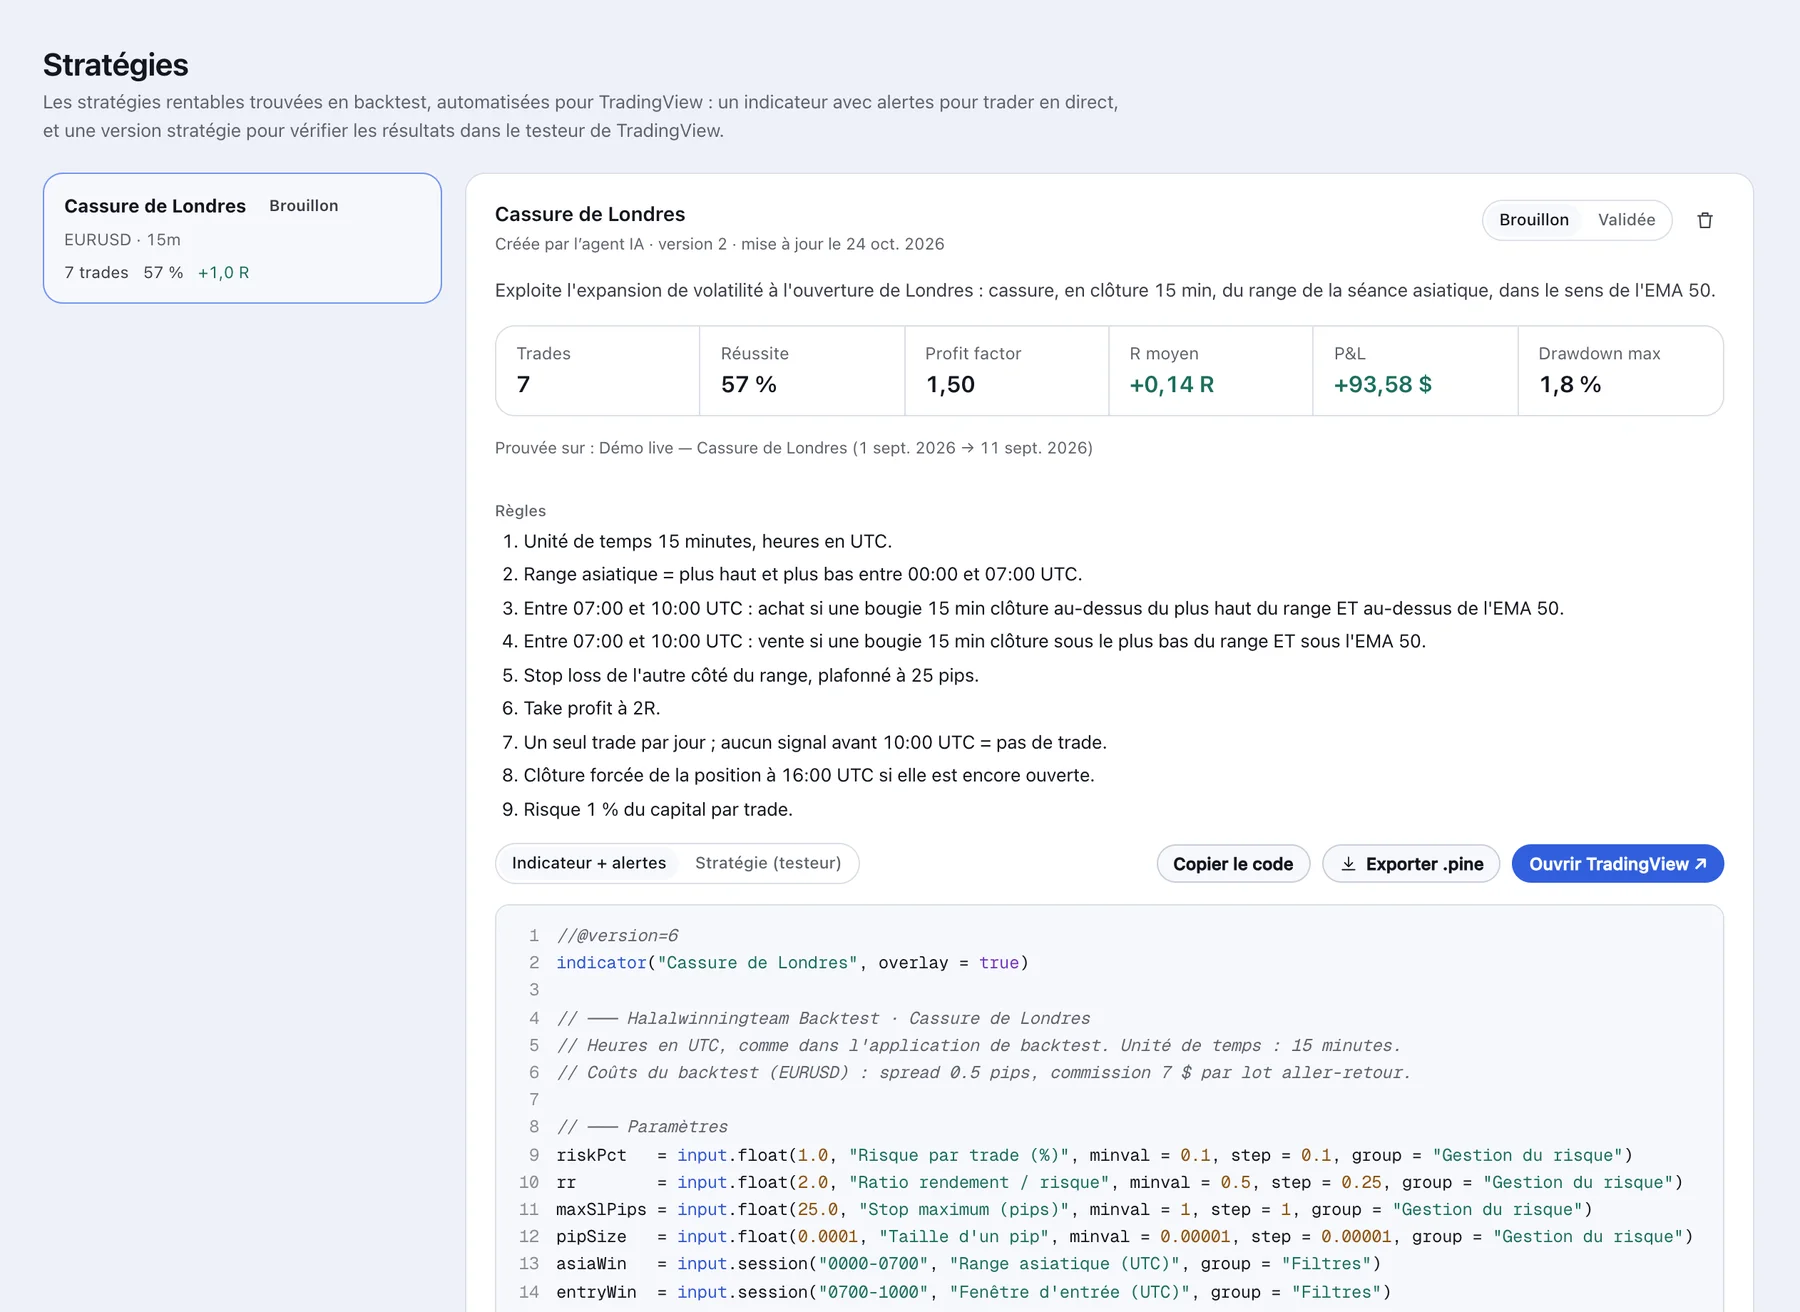This screenshot has height=1312, width=1800.
Task: Click the +1,0 R value in card
Action: (223, 273)
